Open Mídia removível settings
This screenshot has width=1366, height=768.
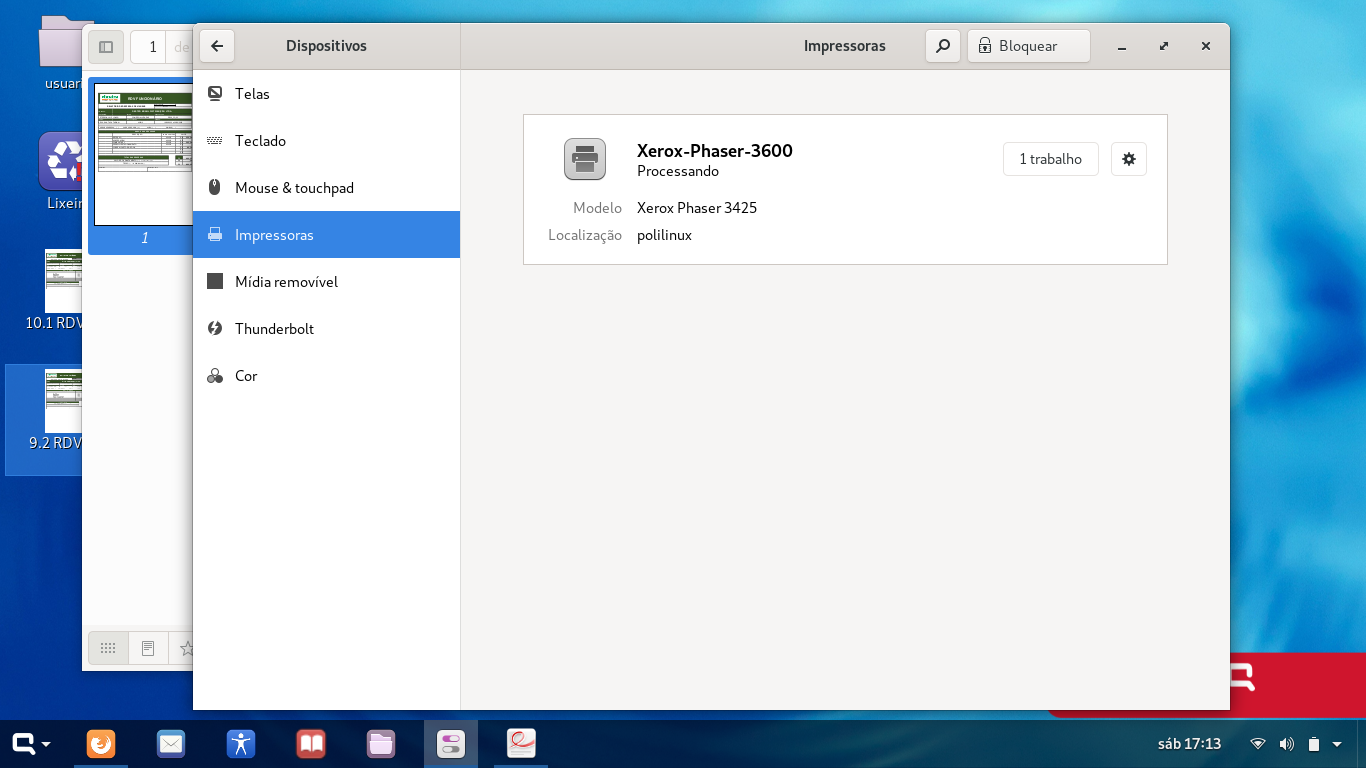coord(326,282)
